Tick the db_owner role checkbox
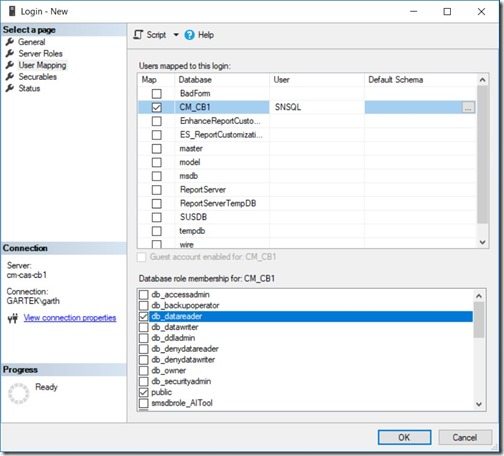Image resolution: width=504 pixels, height=456 pixels. pos(144,370)
